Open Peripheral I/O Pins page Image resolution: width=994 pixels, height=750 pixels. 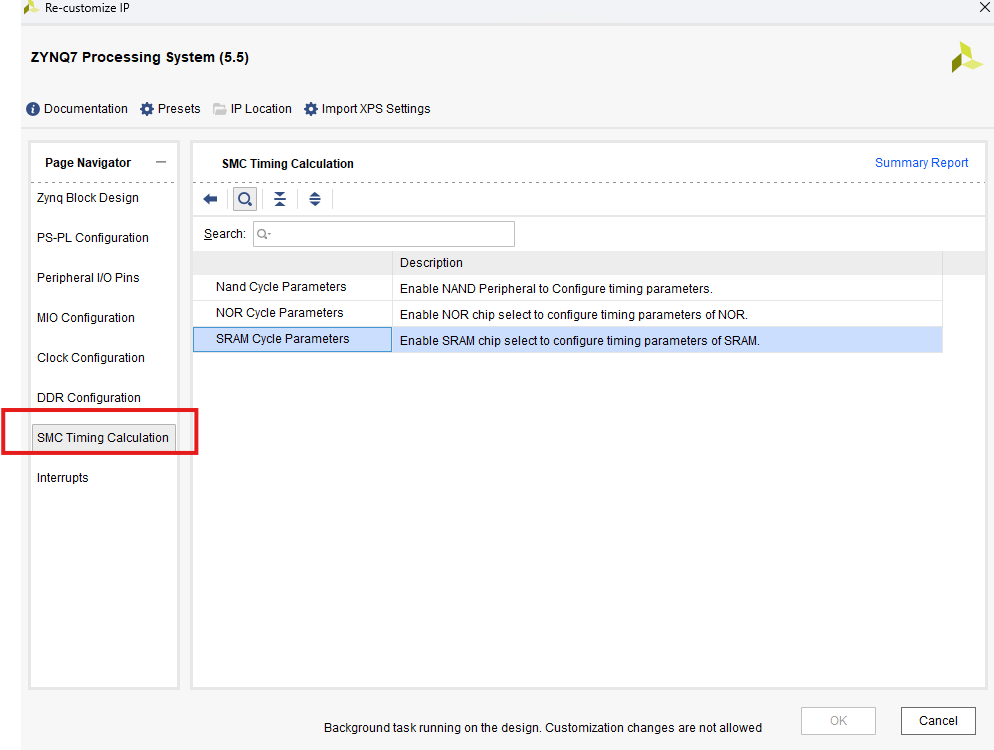click(88, 278)
